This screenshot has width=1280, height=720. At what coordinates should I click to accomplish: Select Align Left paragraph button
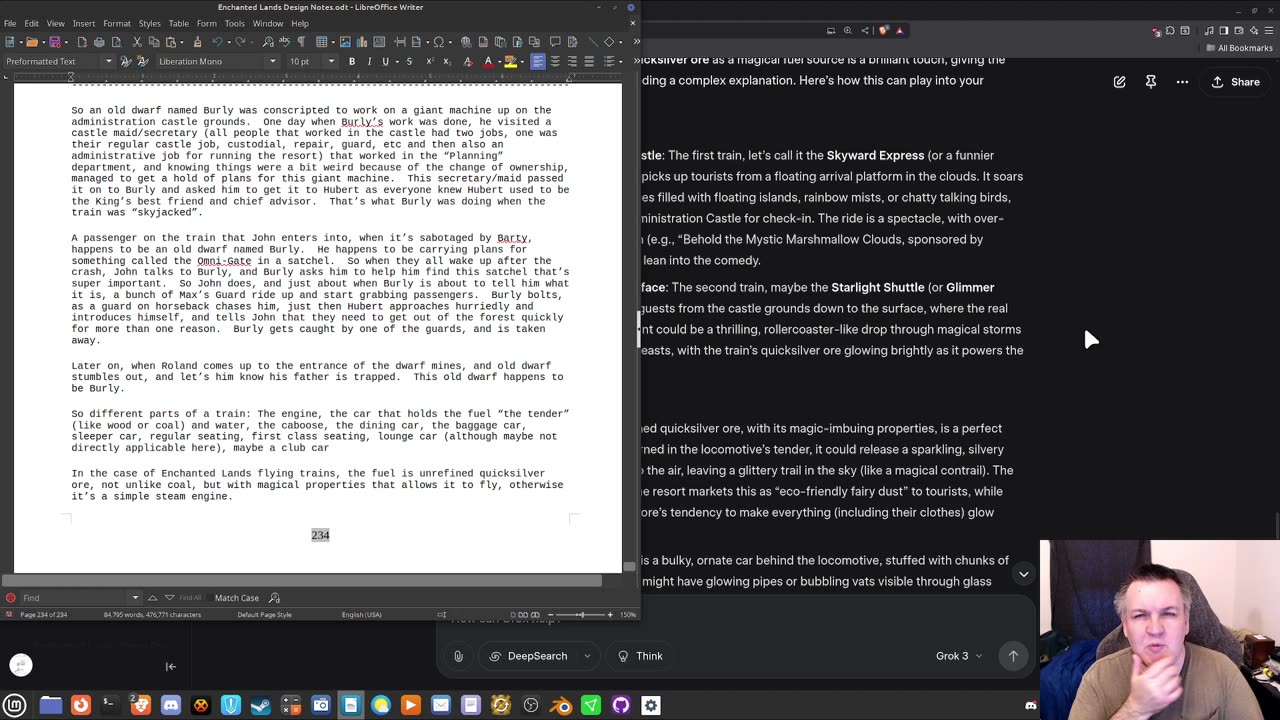[537, 61]
